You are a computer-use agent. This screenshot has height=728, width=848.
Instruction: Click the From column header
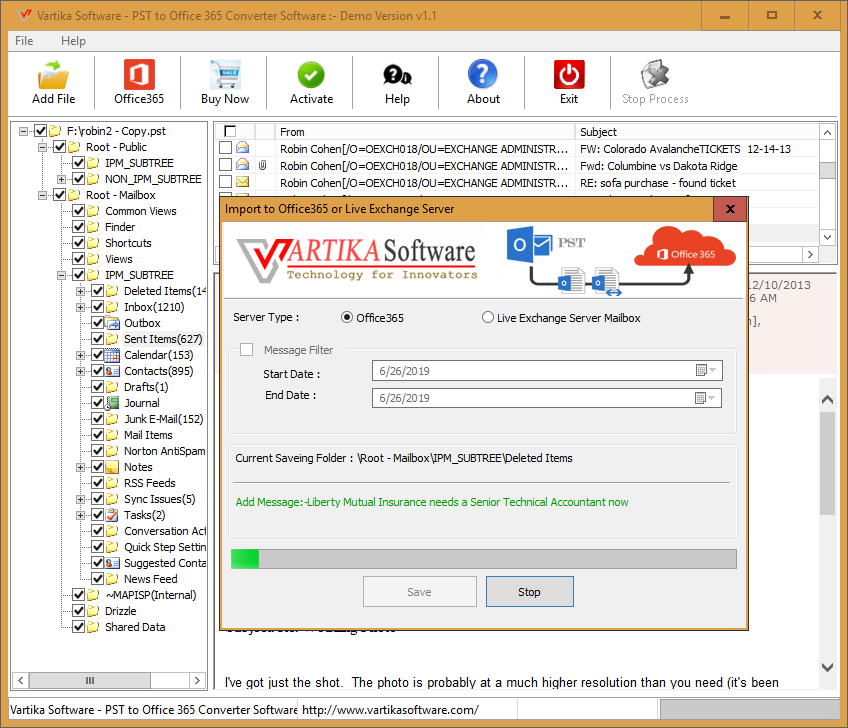point(424,132)
